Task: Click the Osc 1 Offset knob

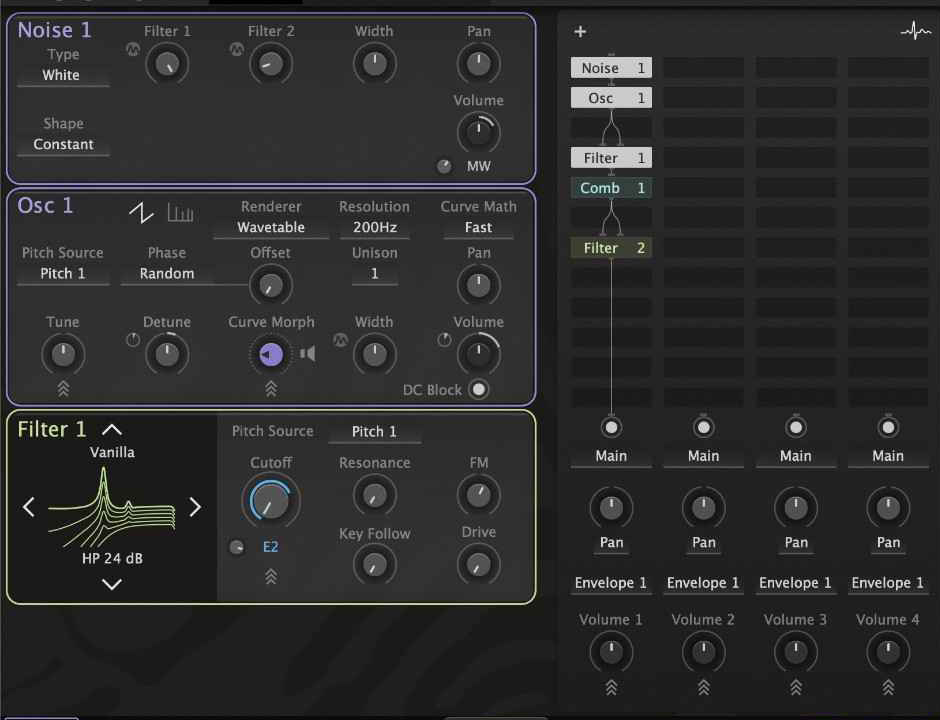Action: coord(270,285)
